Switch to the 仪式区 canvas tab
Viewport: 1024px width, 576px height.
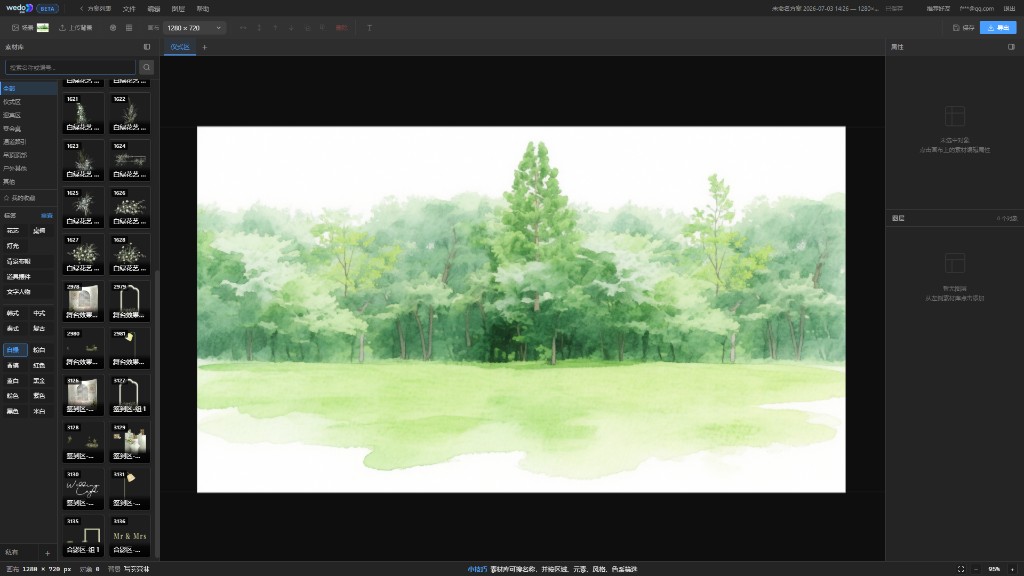pyautogui.click(x=180, y=47)
